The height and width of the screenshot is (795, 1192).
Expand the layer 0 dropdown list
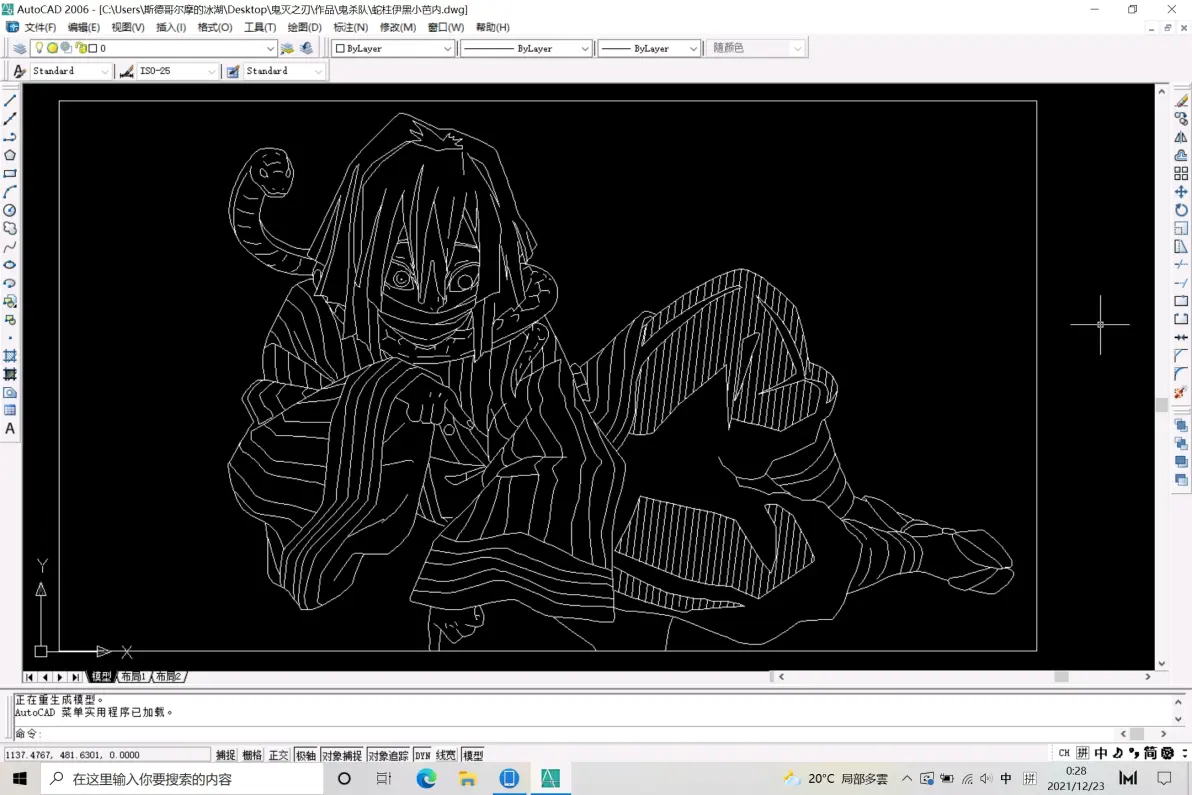pos(270,48)
